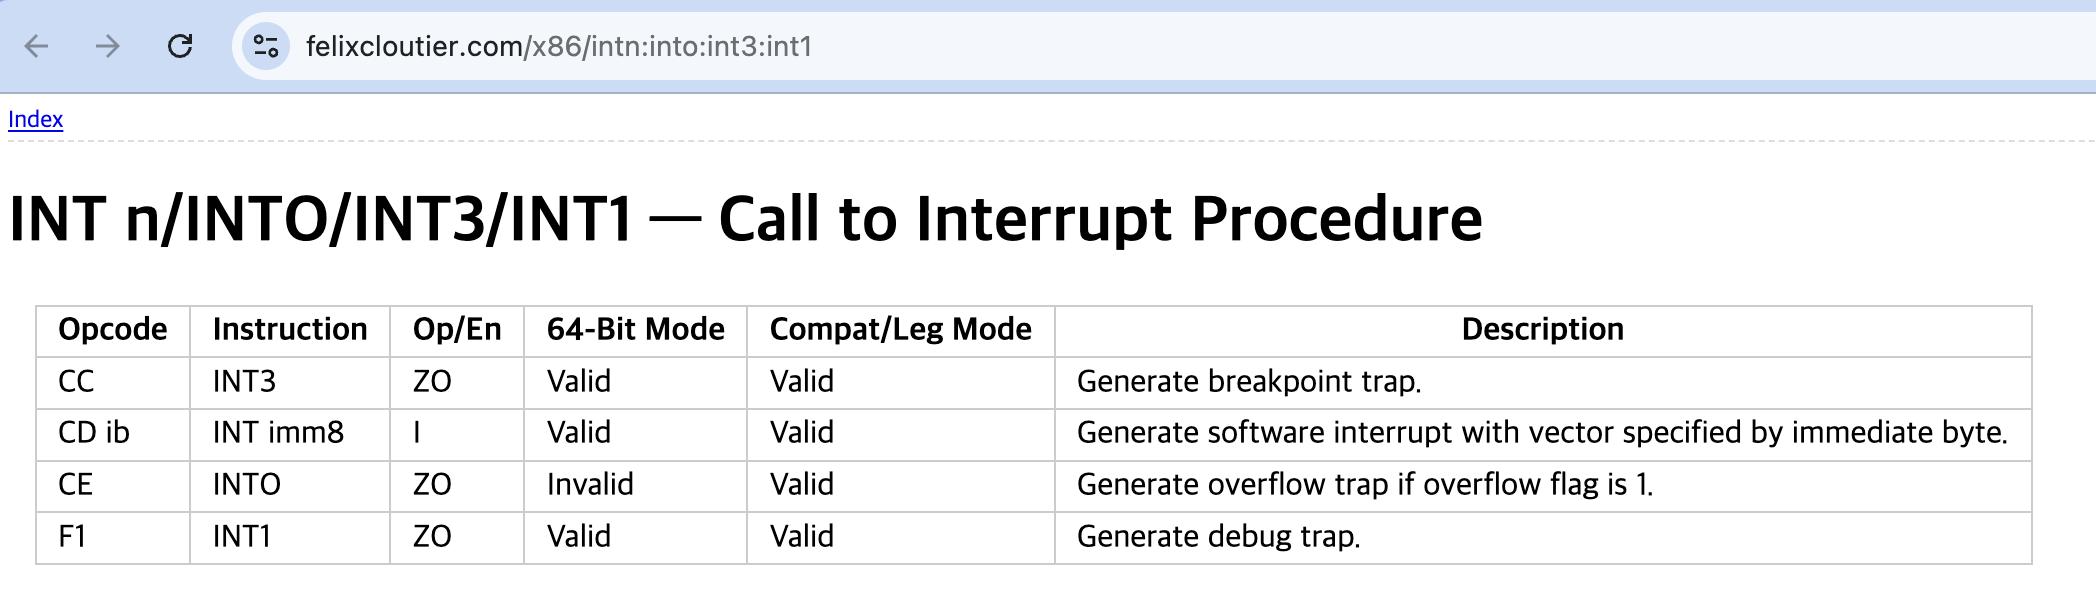2096x594 pixels.
Task: Click the CD ib opcode cell
Action: click(92, 432)
